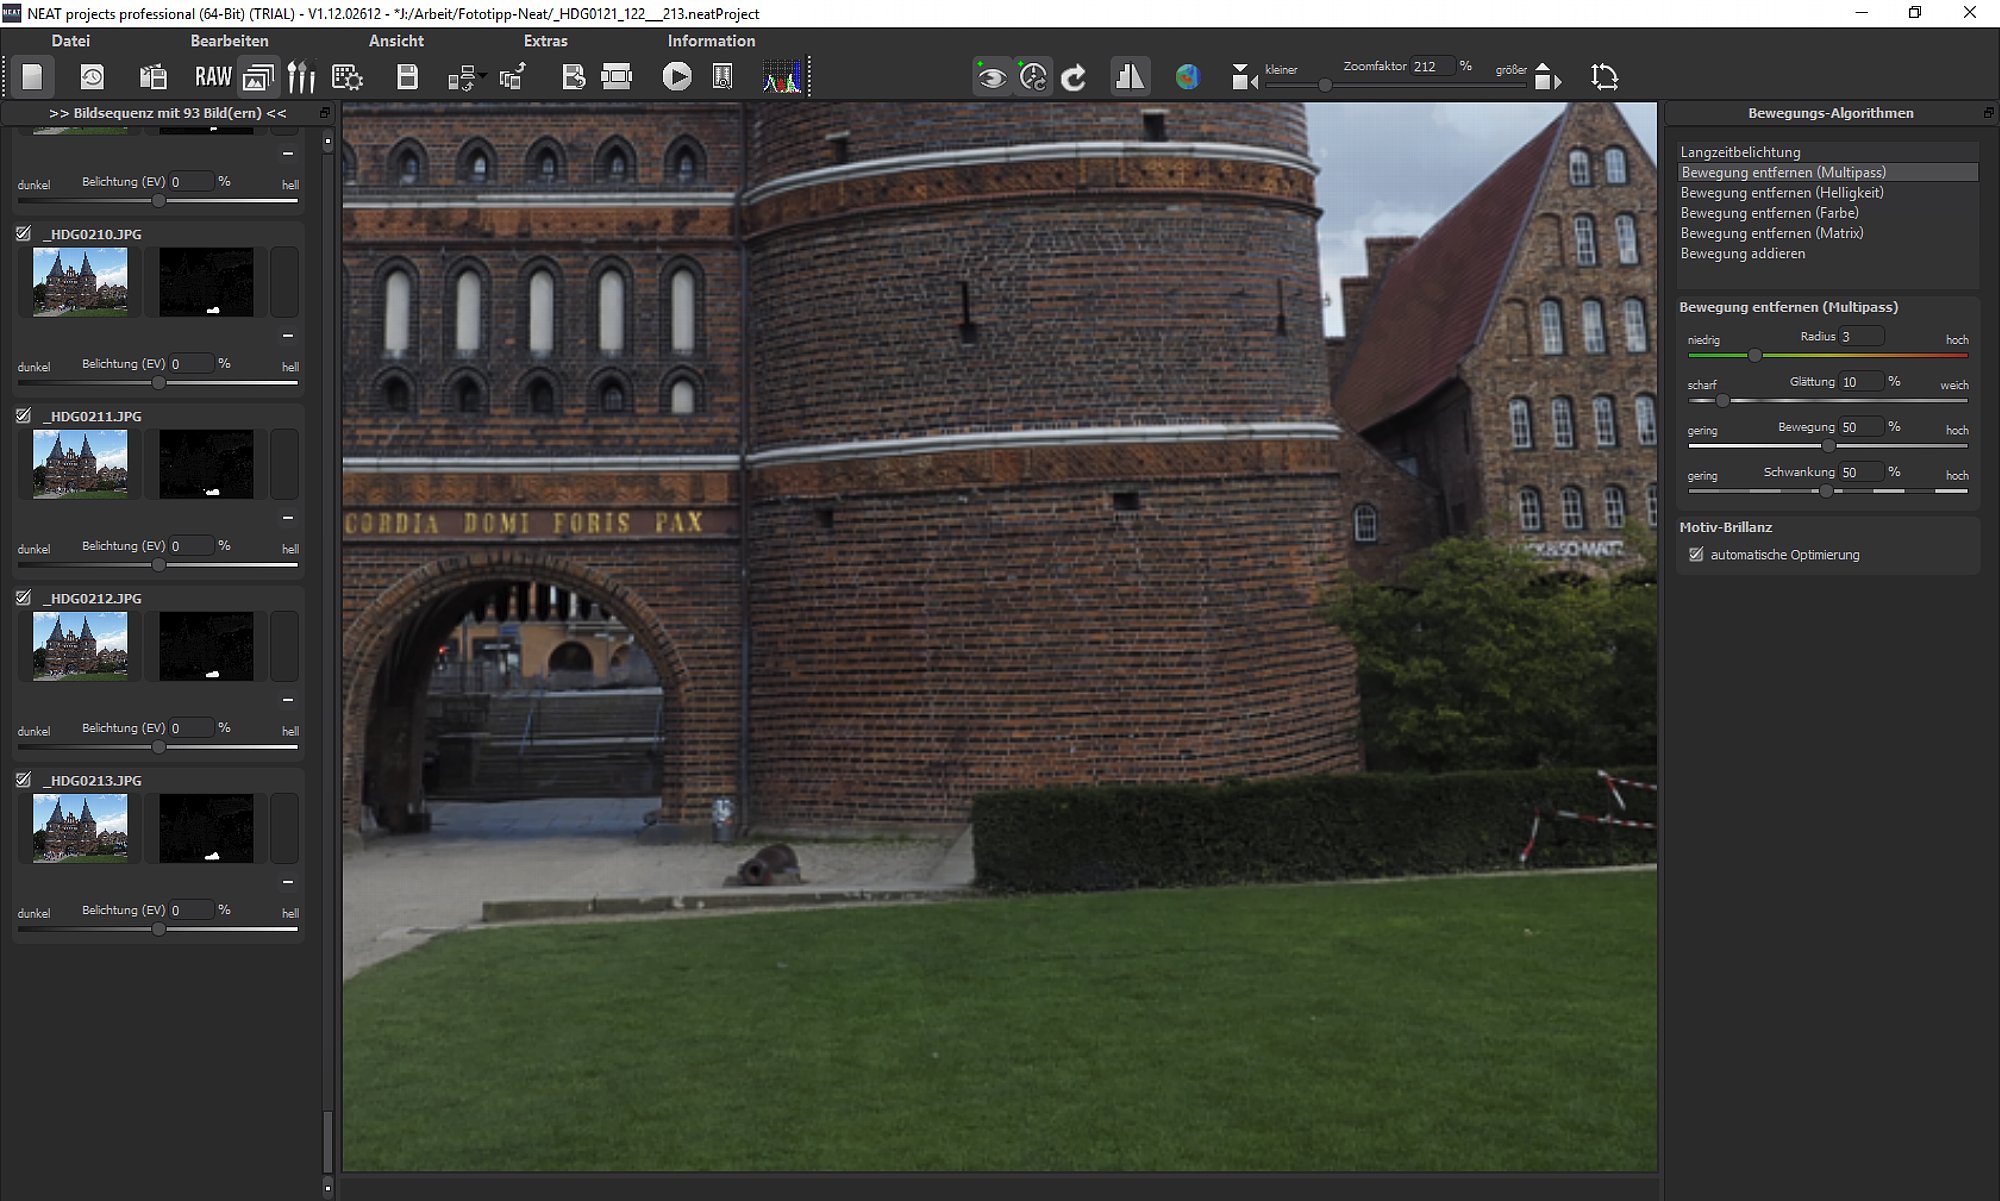Click the Glättung slider handle

coord(1722,401)
